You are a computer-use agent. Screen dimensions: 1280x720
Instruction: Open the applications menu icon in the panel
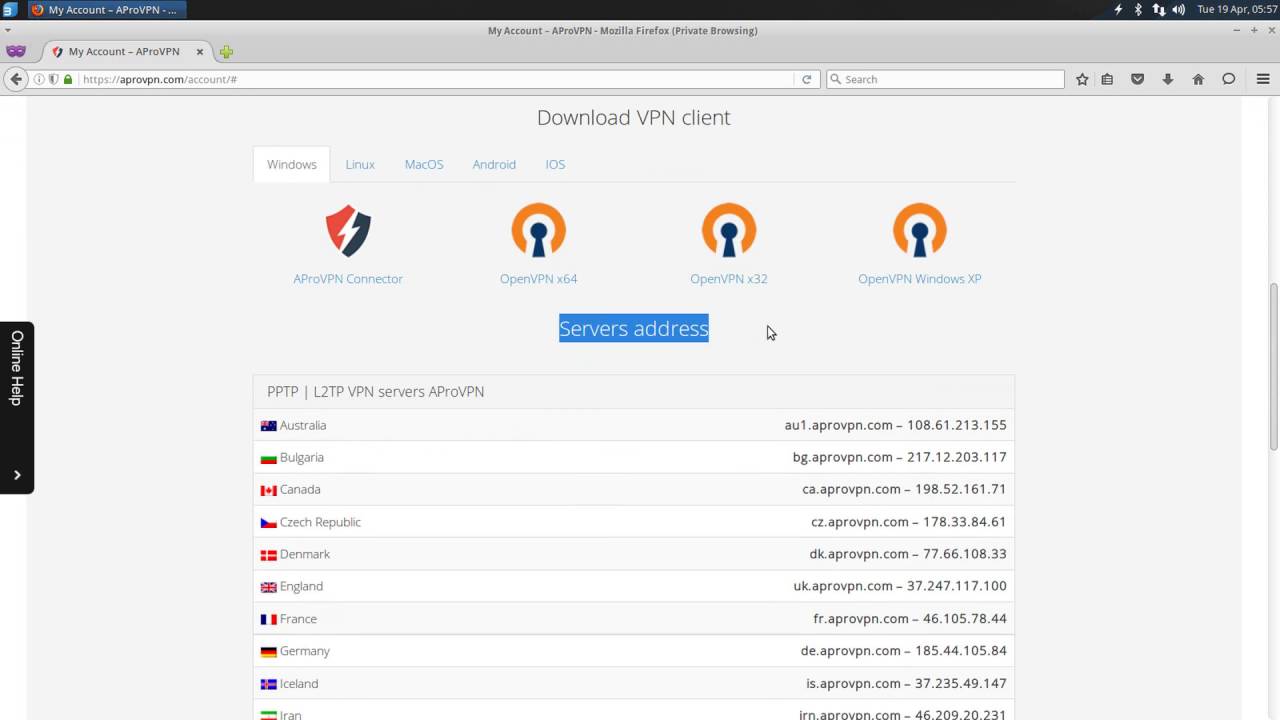coord(9,9)
